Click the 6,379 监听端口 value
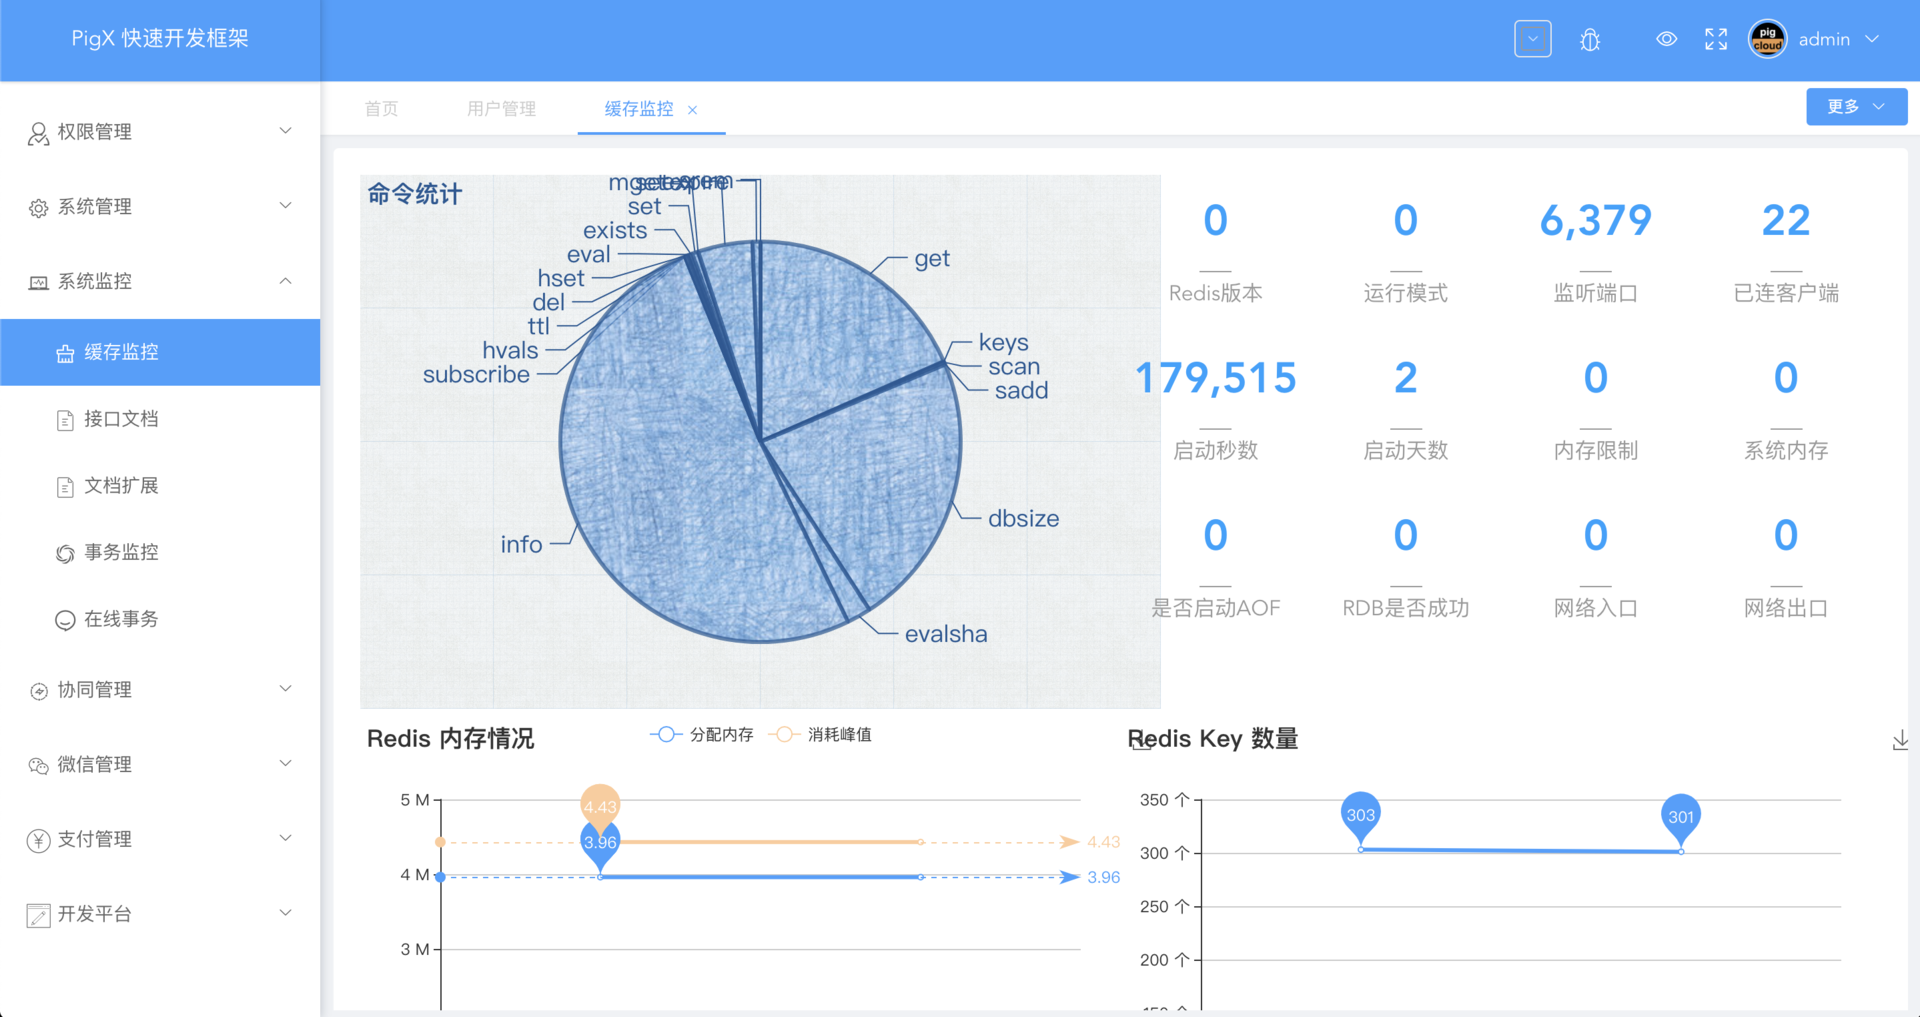Viewport: 1920px width, 1017px height. coord(1595,221)
